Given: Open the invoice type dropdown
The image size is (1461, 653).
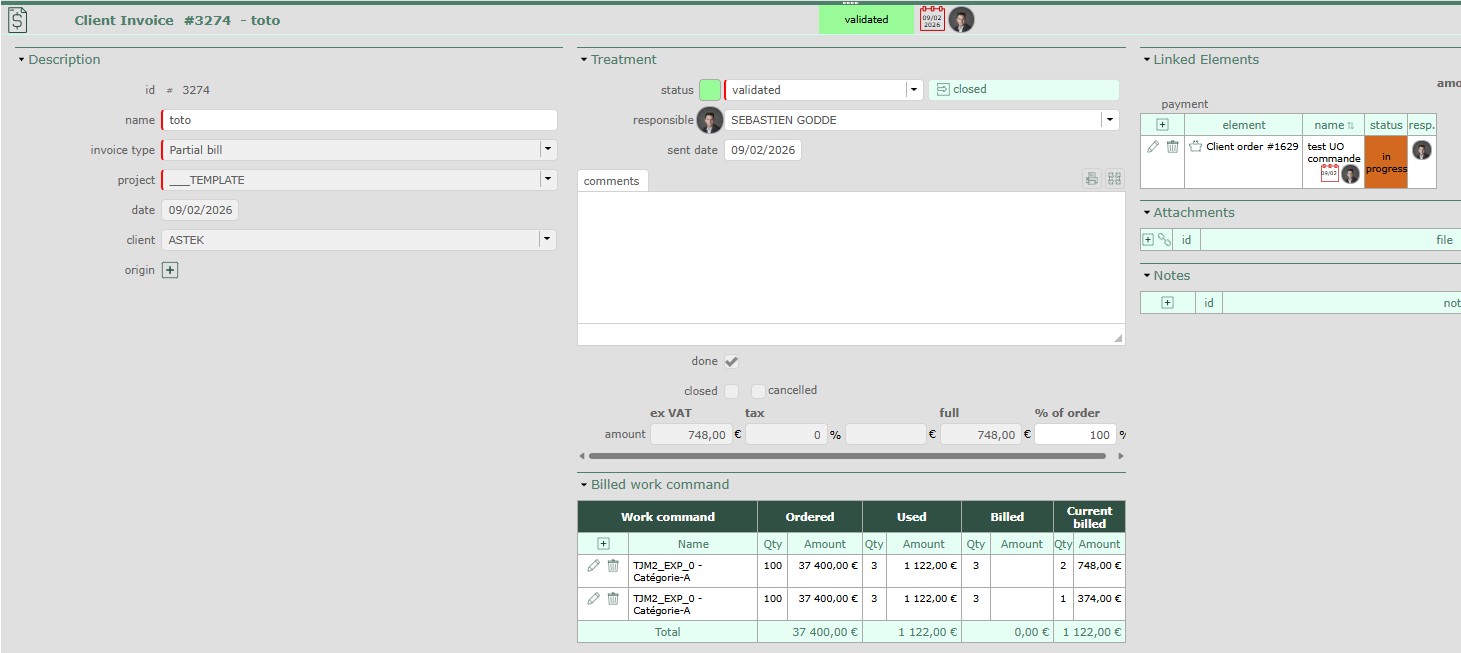Looking at the screenshot, I should (x=547, y=150).
